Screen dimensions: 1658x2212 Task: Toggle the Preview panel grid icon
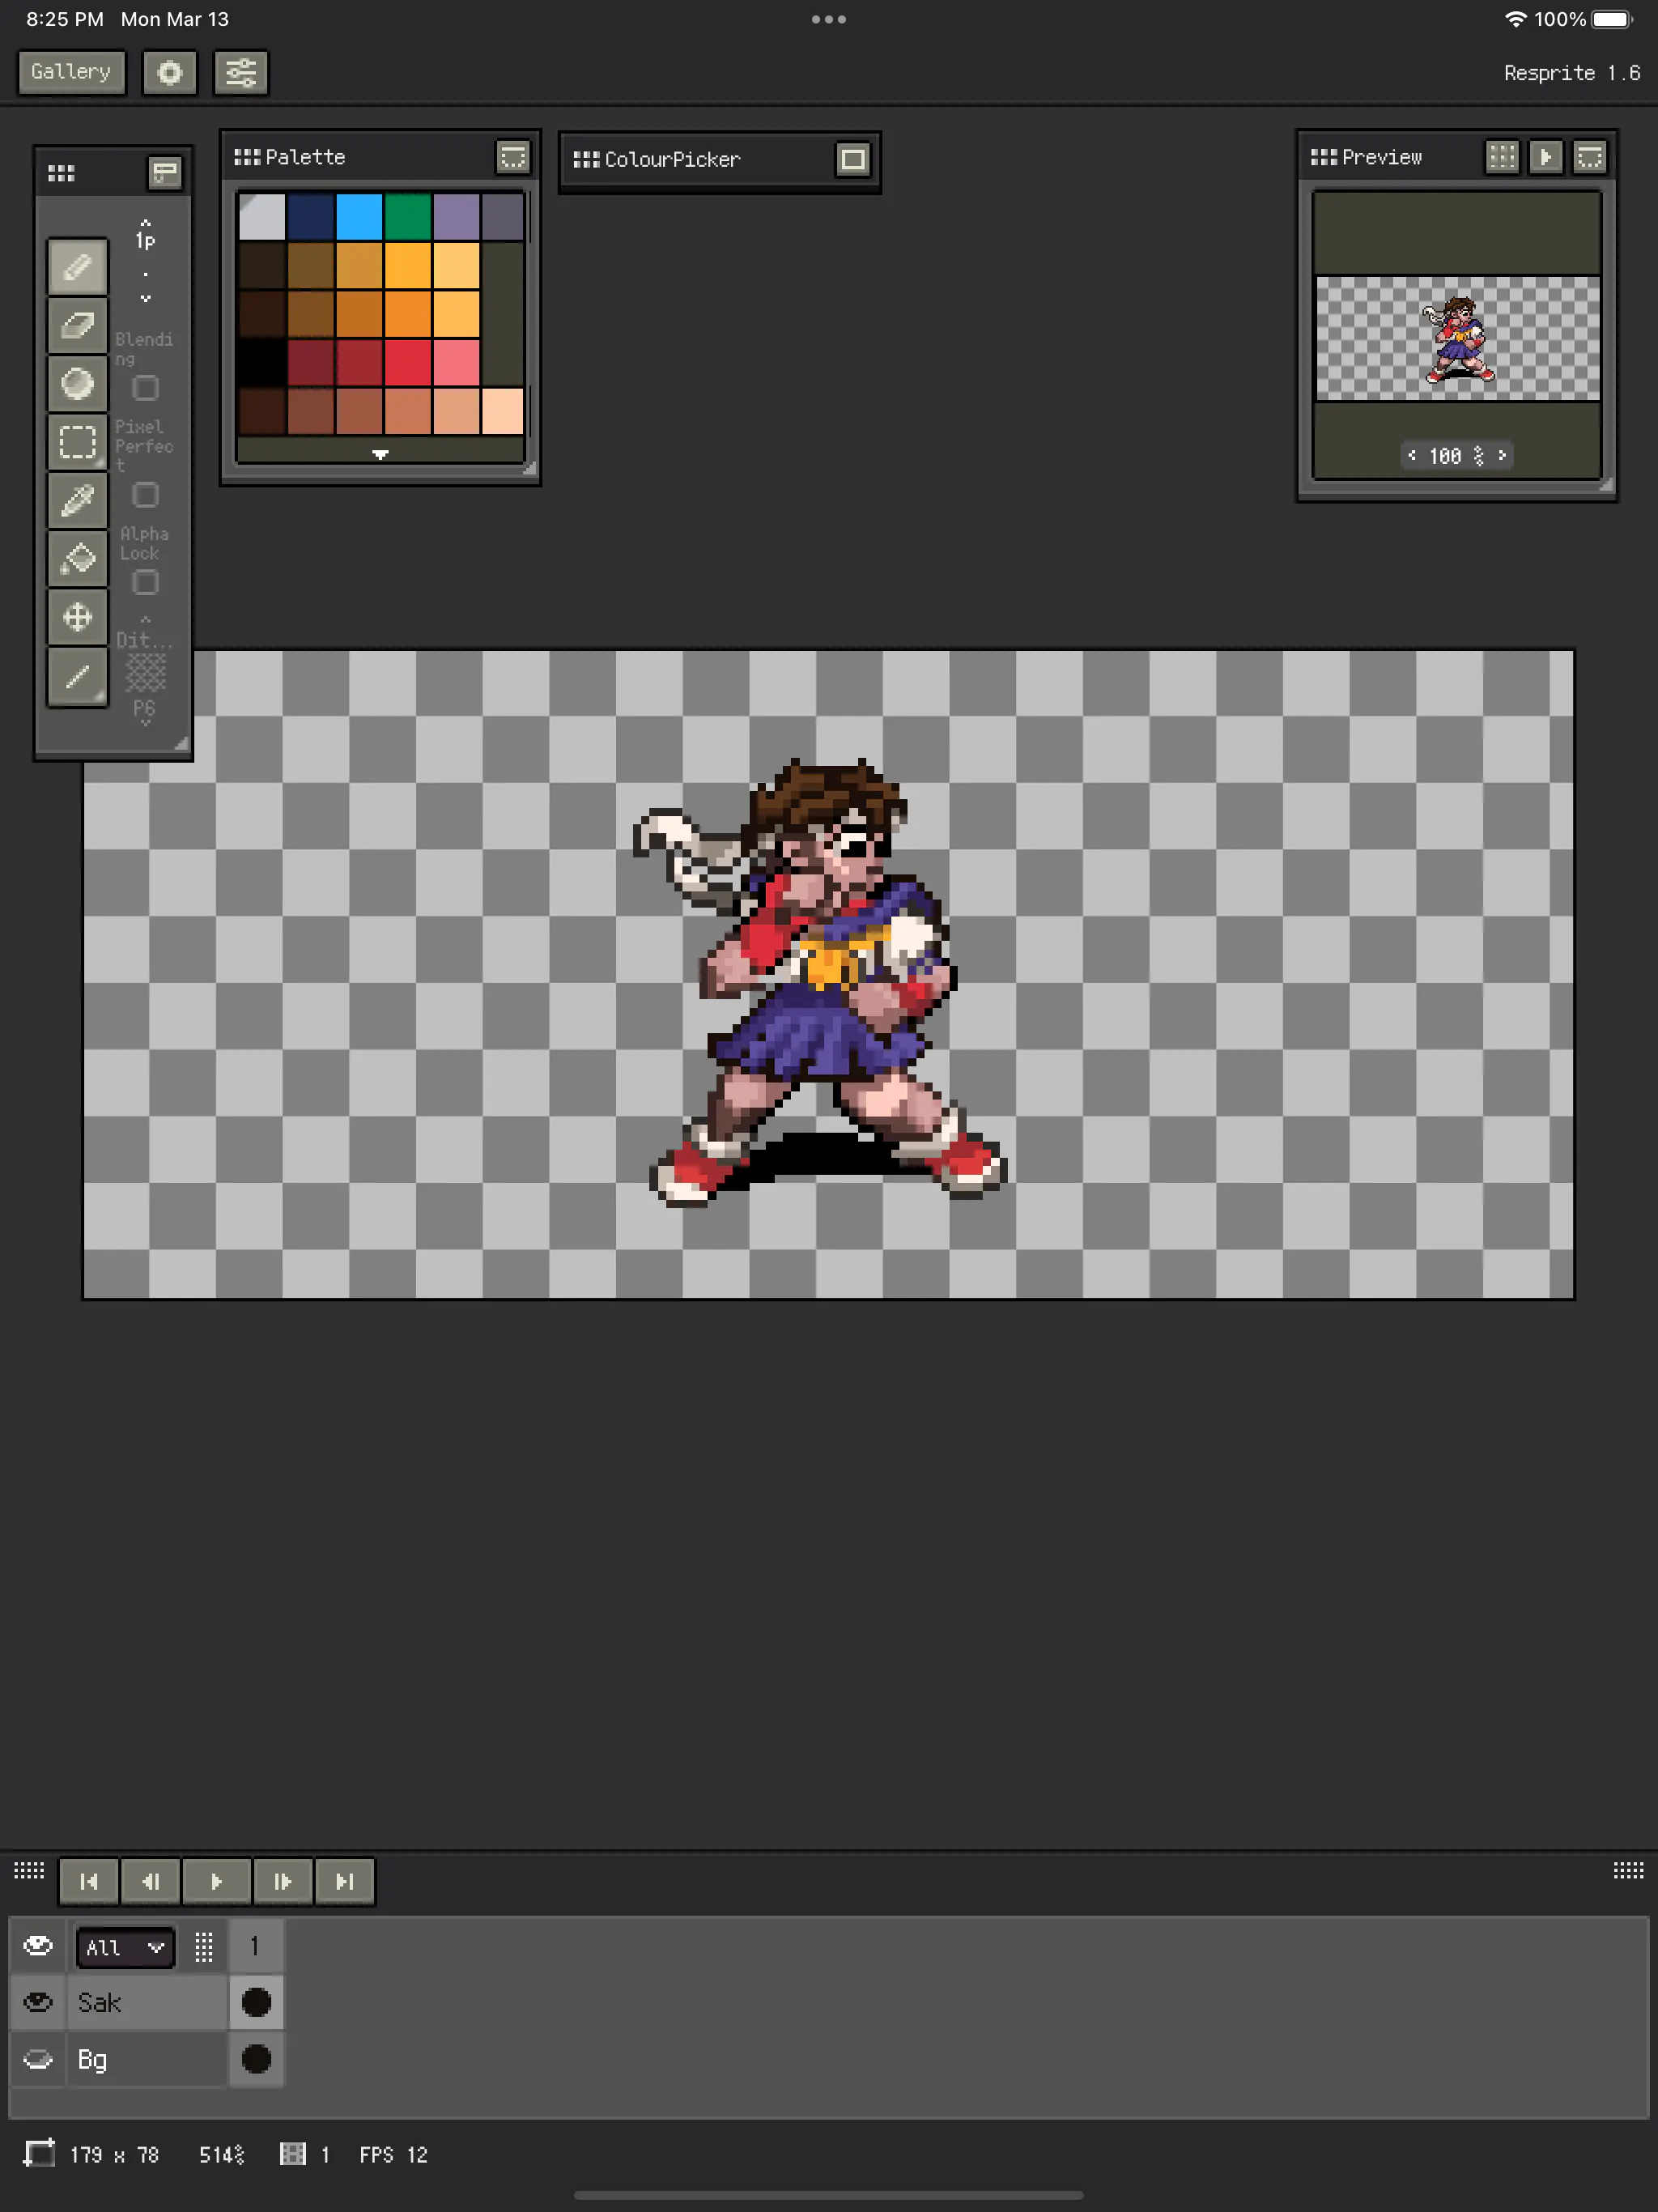pos(1501,157)
